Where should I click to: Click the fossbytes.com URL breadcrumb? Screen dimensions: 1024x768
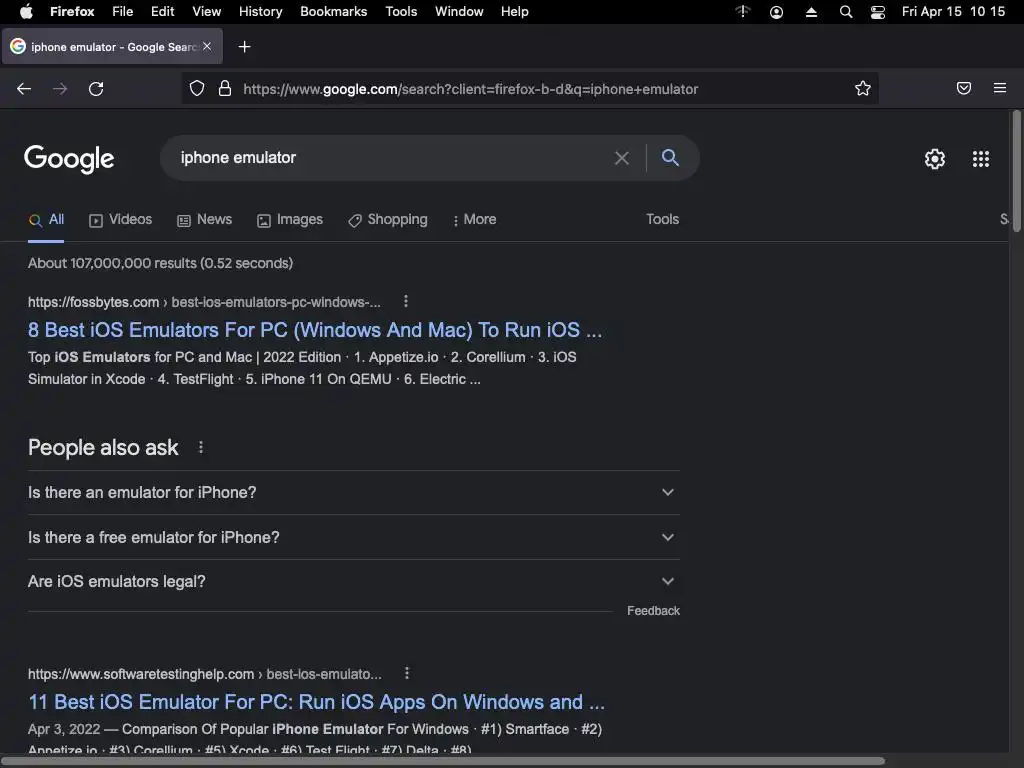point(204,302)
